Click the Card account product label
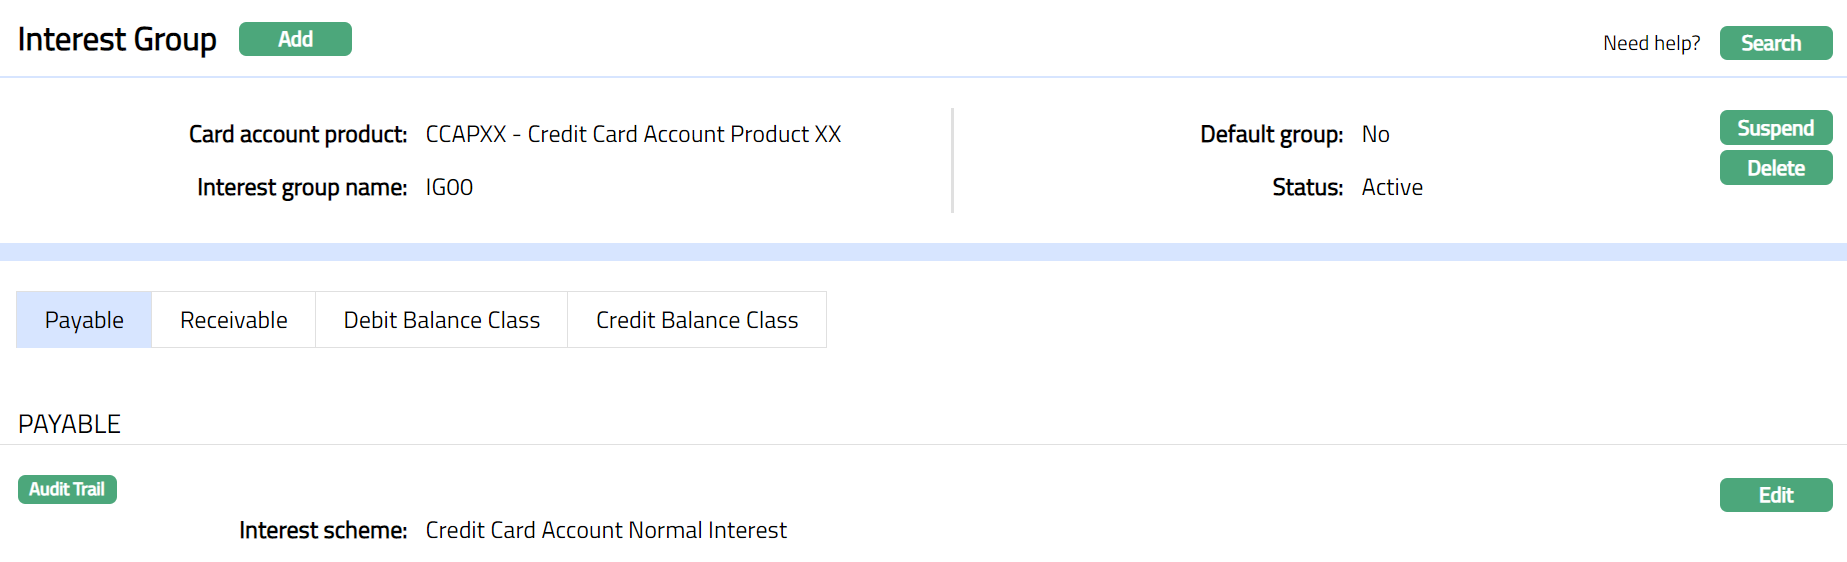This screenshot has height=562, width=1847. pos(298,134)
